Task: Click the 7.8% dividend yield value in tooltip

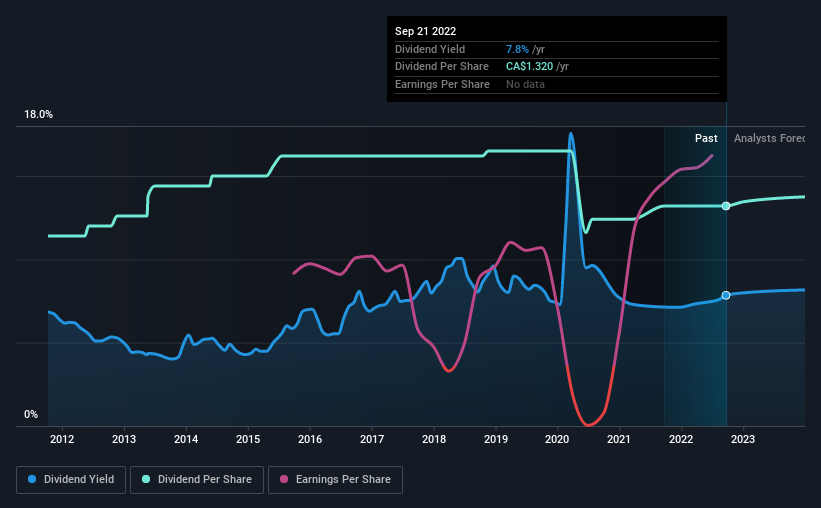Action: coord(517,49)
